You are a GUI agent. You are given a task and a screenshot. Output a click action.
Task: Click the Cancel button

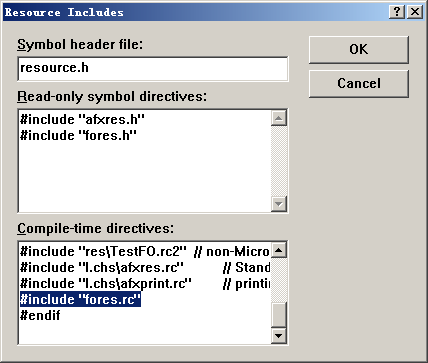pyautogui.click(x=359, y=83)
